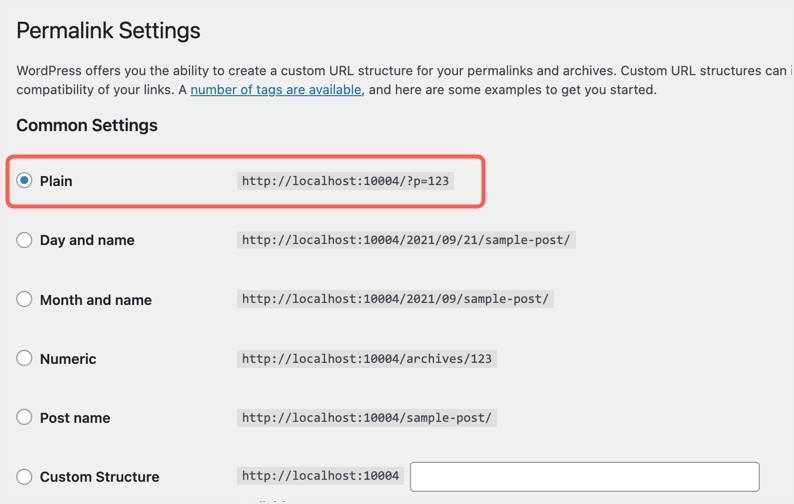Screen dimensions: 794x504
Task: Enable the Post name radio button
Action: pos(24,417)
